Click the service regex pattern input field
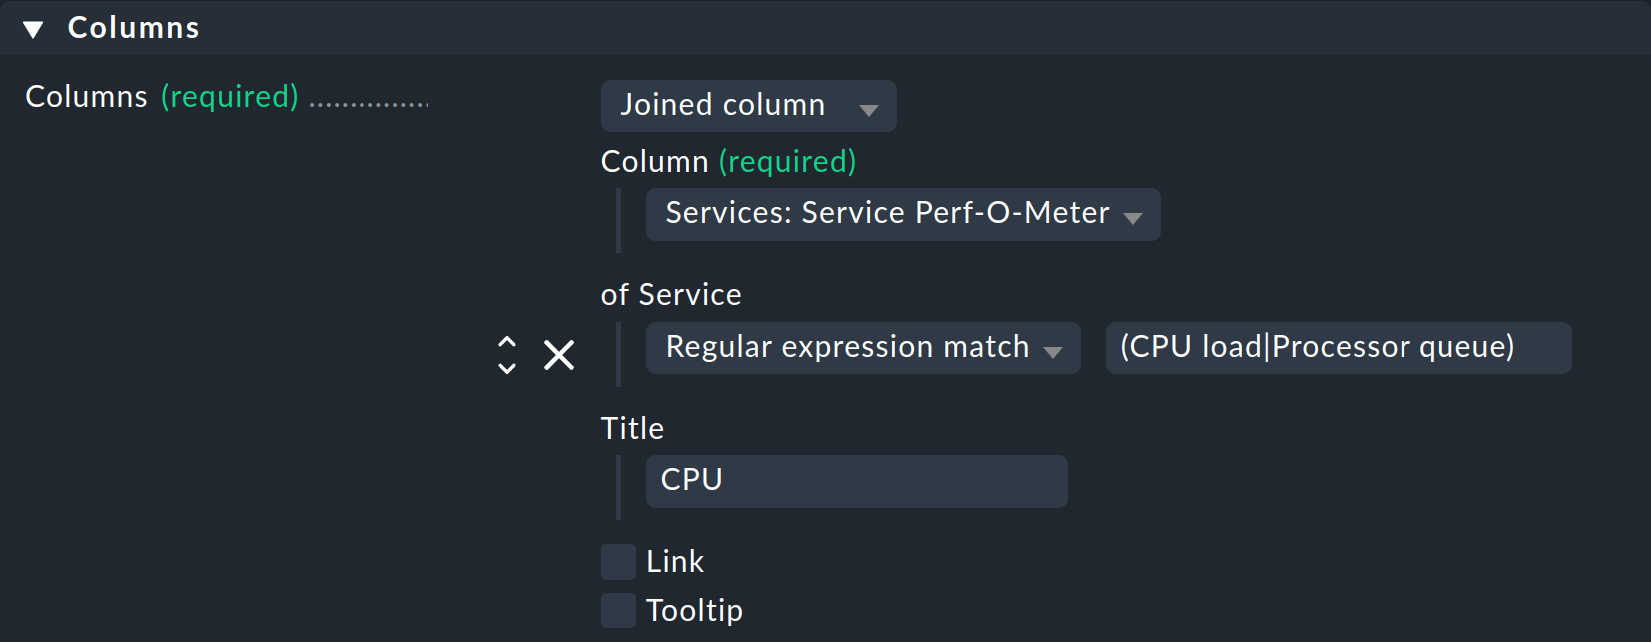1651x642 pixels. click(x=1337, y=347)
